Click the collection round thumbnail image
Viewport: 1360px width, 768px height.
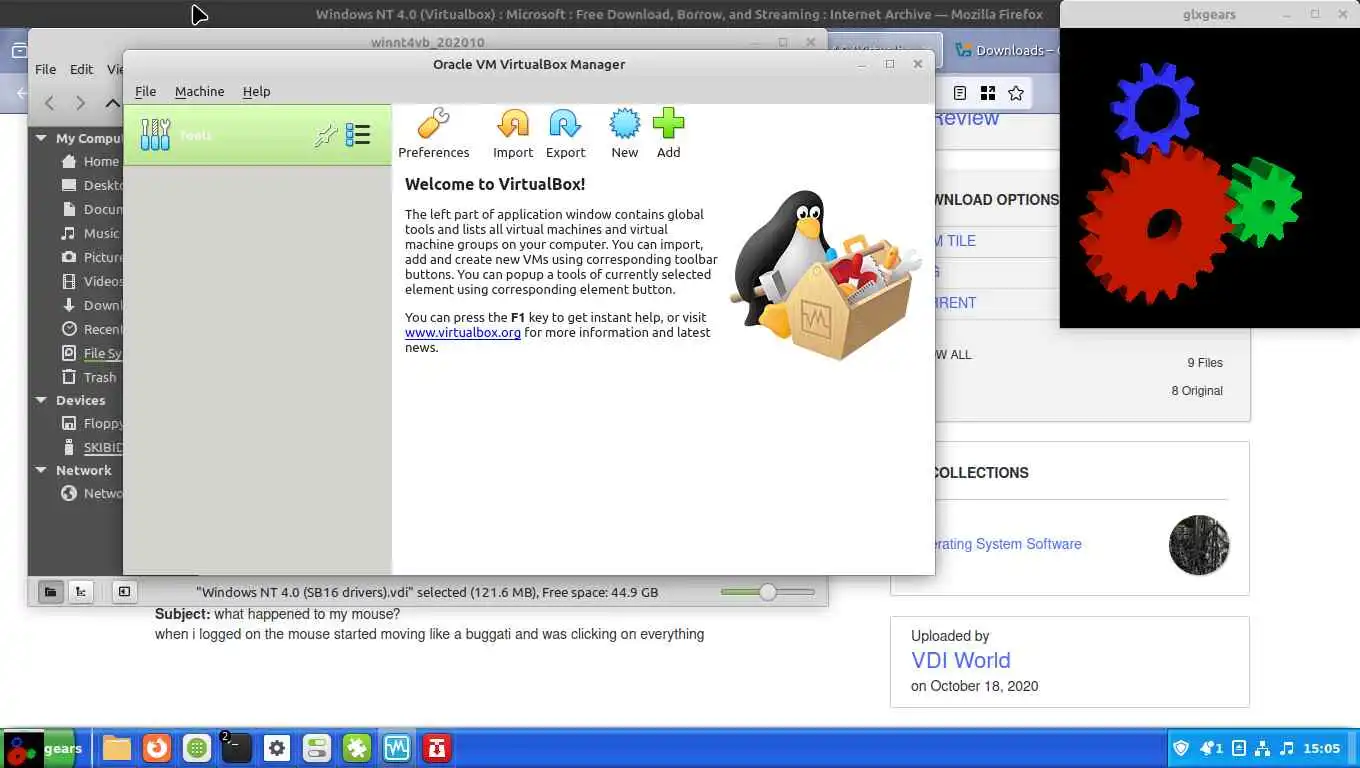click(x=1199, y=545)
